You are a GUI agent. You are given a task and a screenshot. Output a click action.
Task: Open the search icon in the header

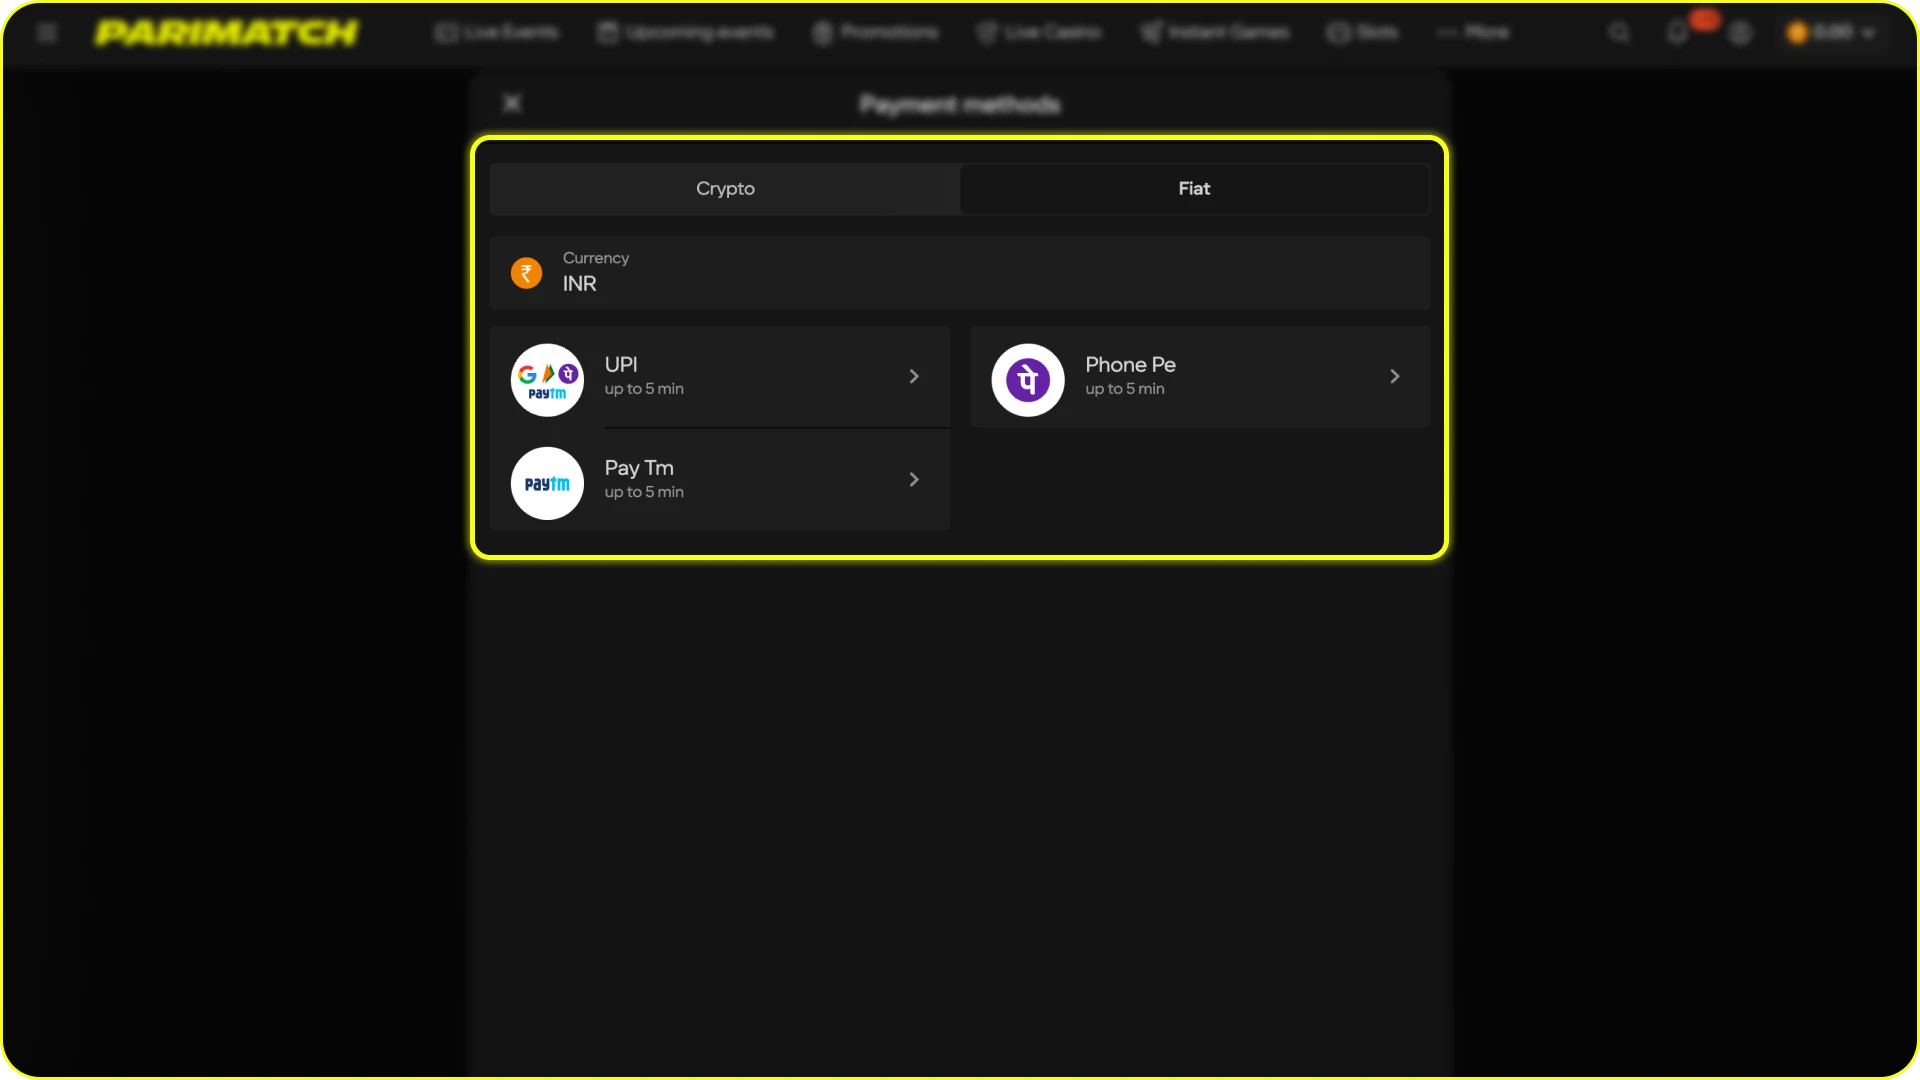(x=1620, y=33)
